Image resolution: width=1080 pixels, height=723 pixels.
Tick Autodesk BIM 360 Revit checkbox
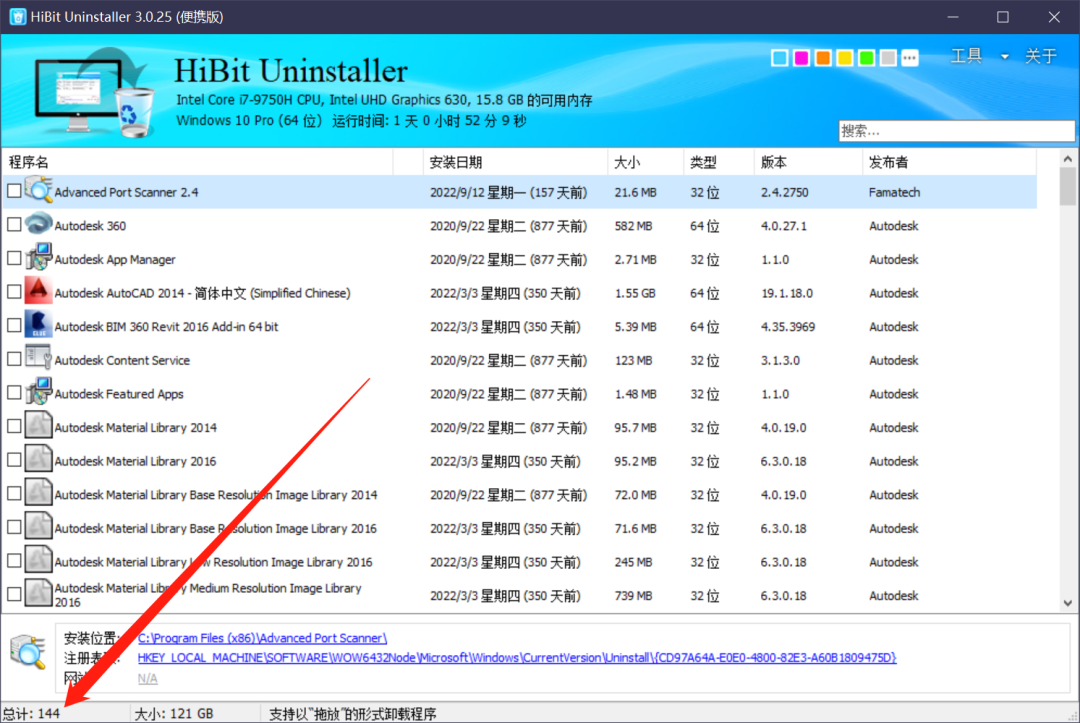14,325
